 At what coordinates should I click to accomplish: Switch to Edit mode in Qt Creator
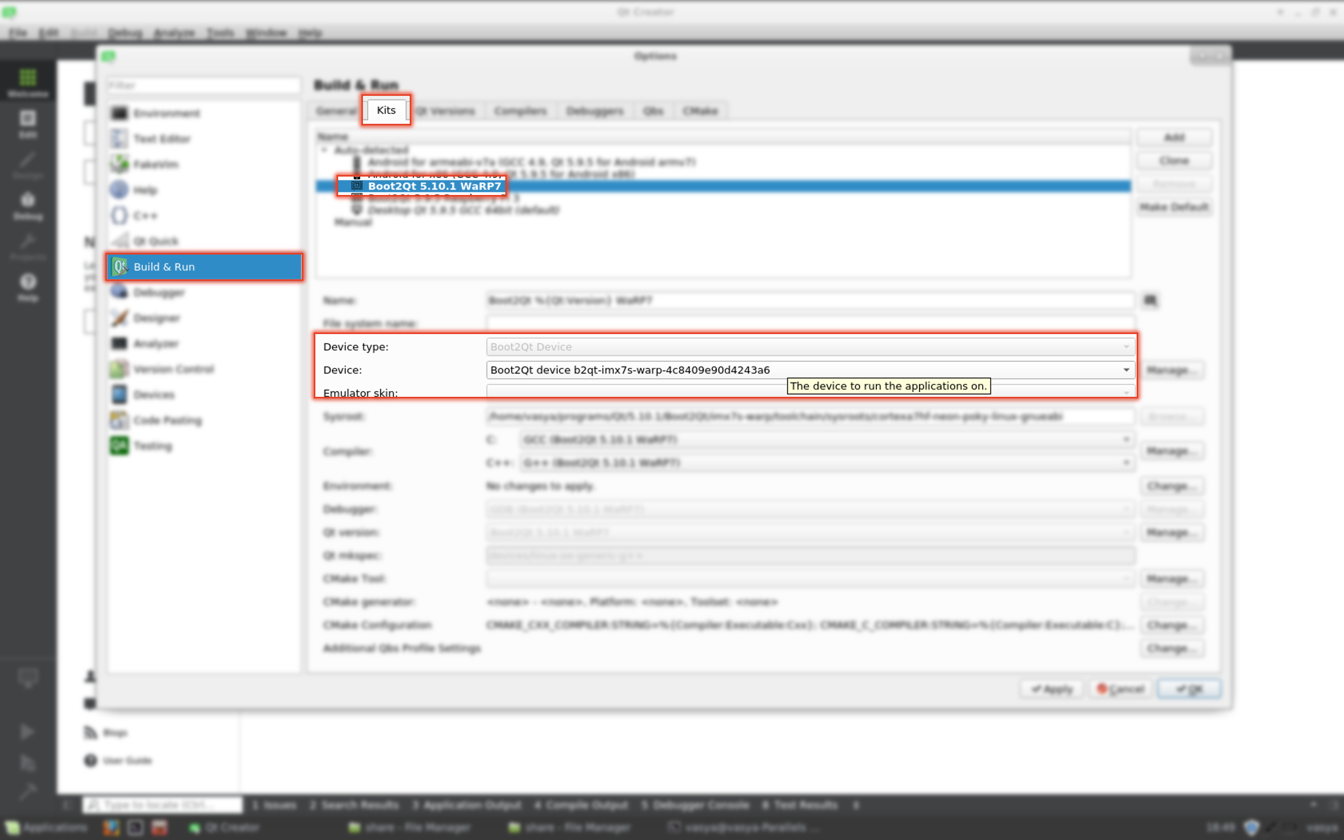[28, 124]
